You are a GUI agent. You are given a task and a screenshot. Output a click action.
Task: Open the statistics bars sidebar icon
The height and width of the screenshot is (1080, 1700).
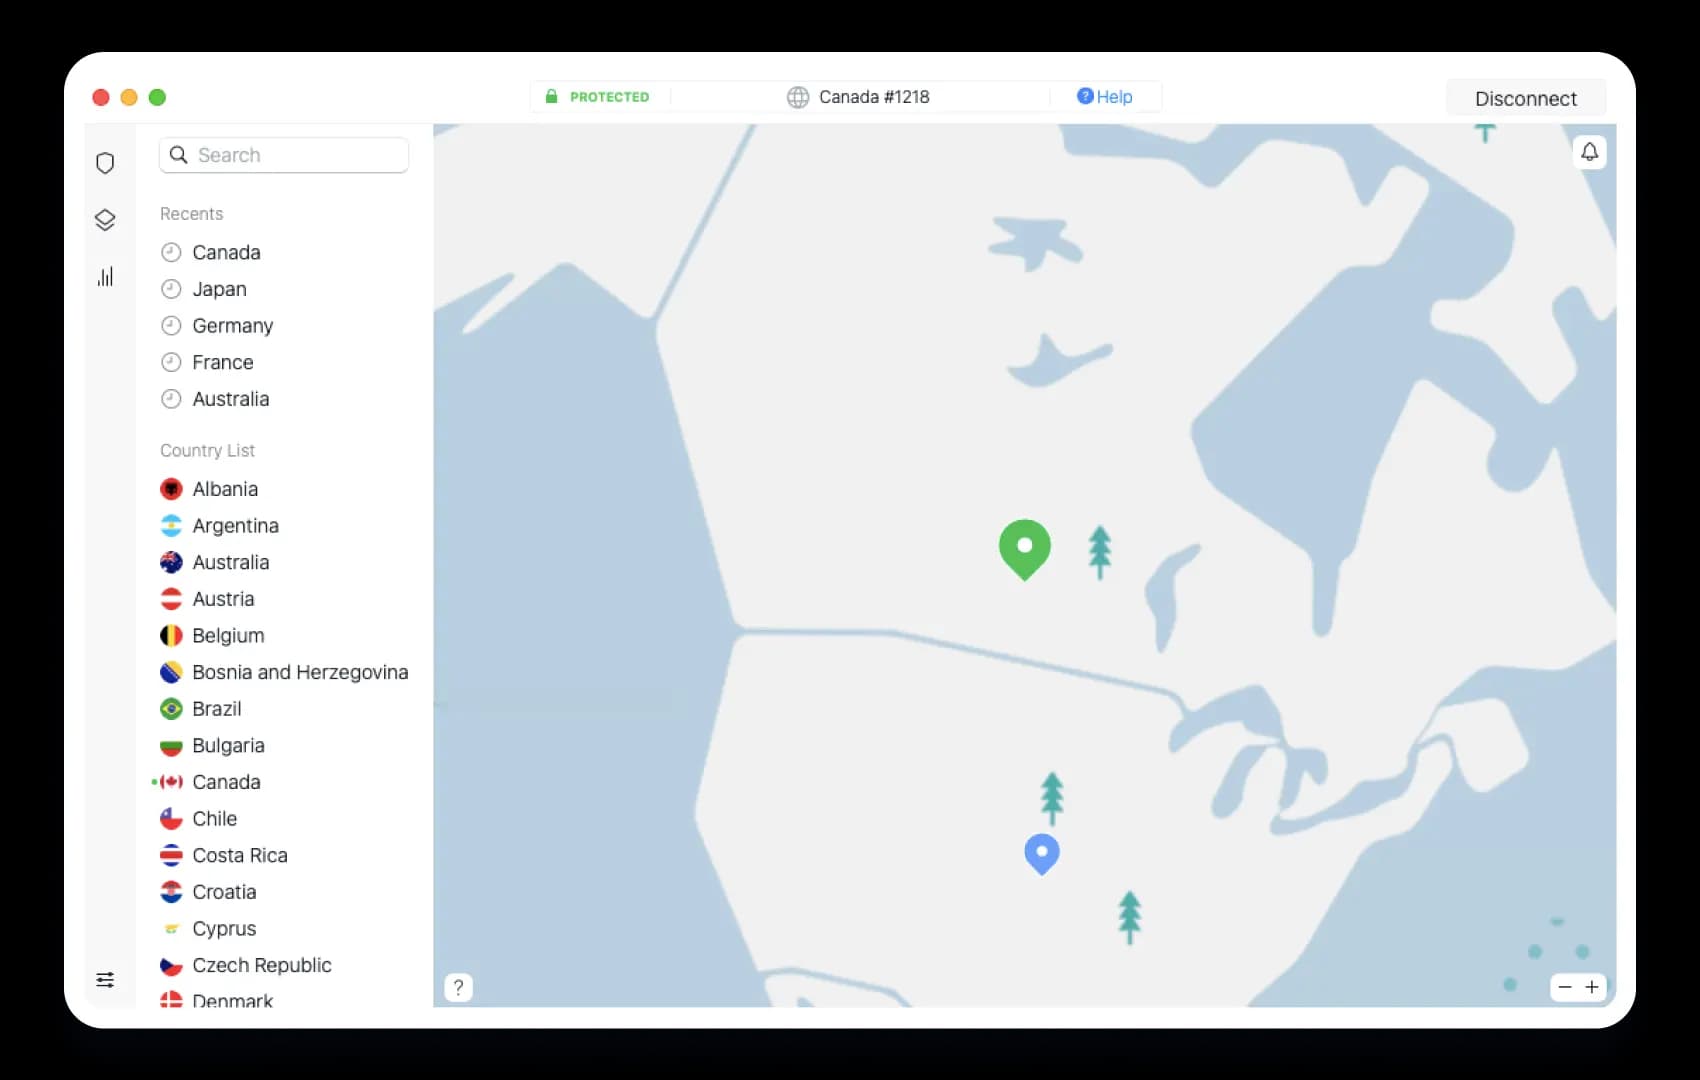pyautogui.click(x=105, y=277)
